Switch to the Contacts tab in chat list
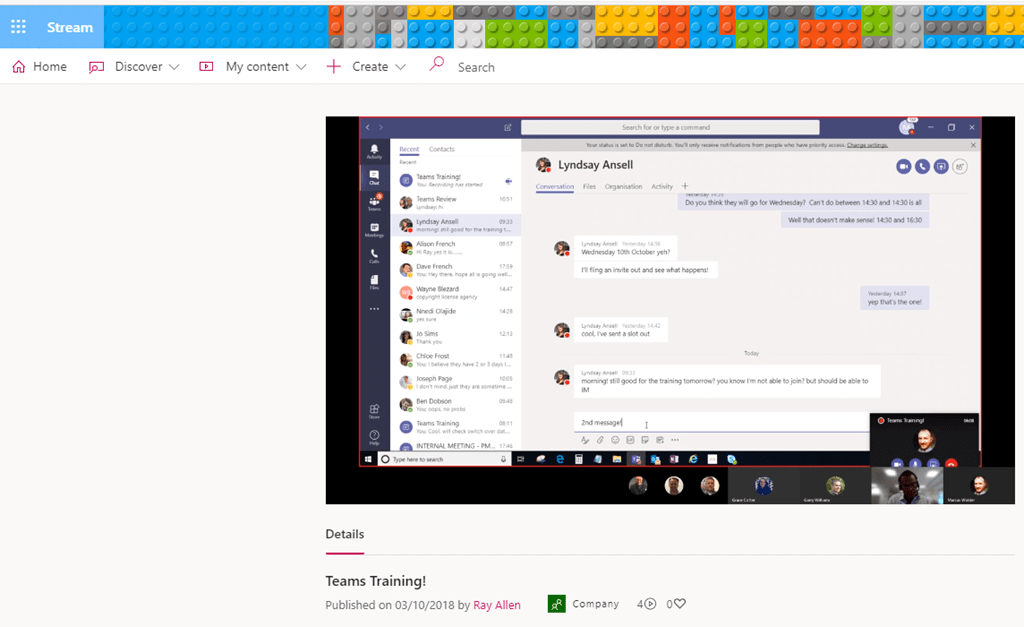Image resolution: width=1024 pixels, height=627 pixels. [441, 150]
